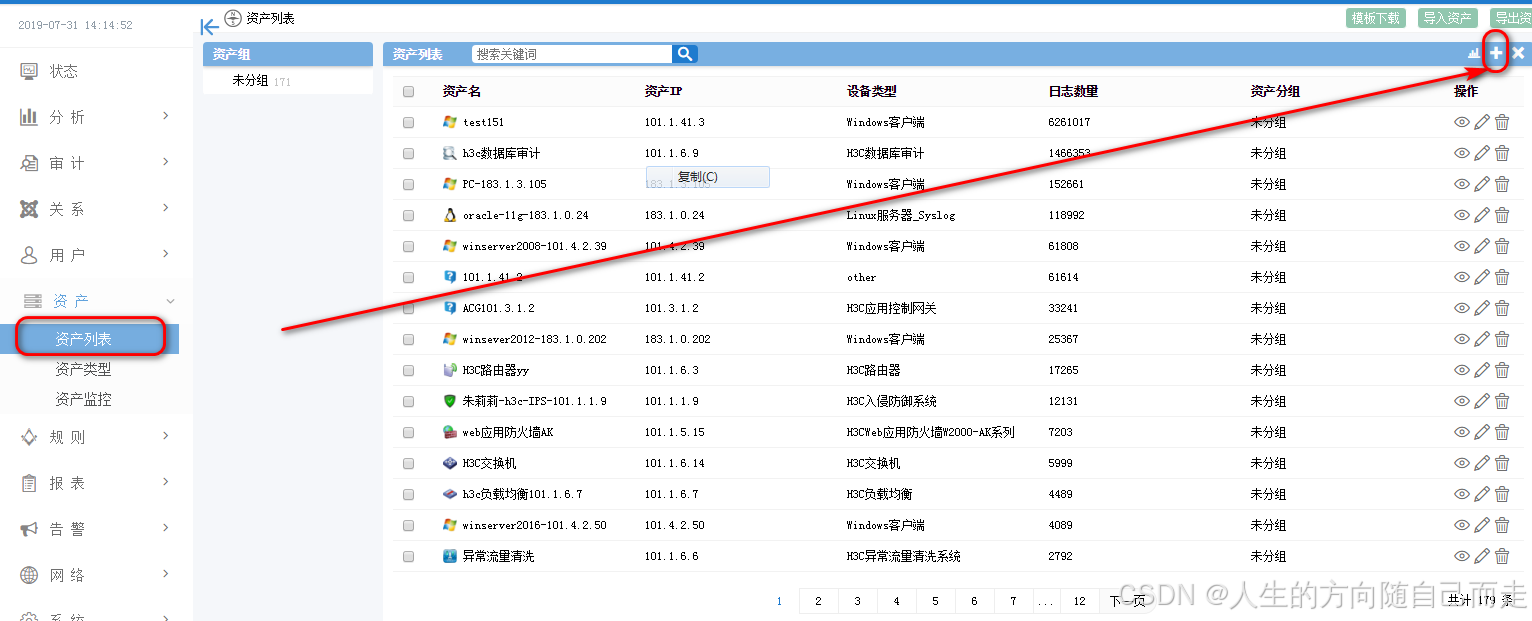Click the log count 6261017 cell
This screenshot has width=1532, height=621.
(1069, 122)
